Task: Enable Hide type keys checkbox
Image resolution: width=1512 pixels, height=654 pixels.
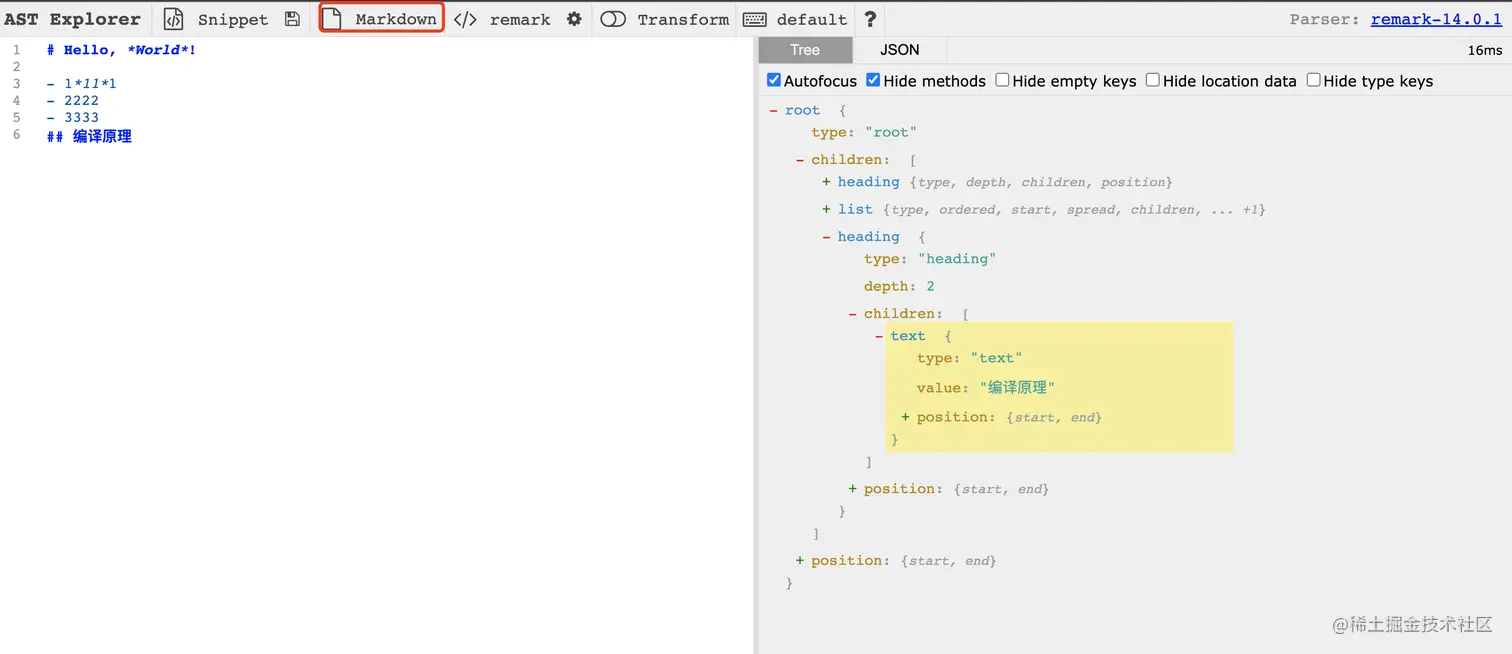Action: pyautogui.click(x=1314, y=80)
